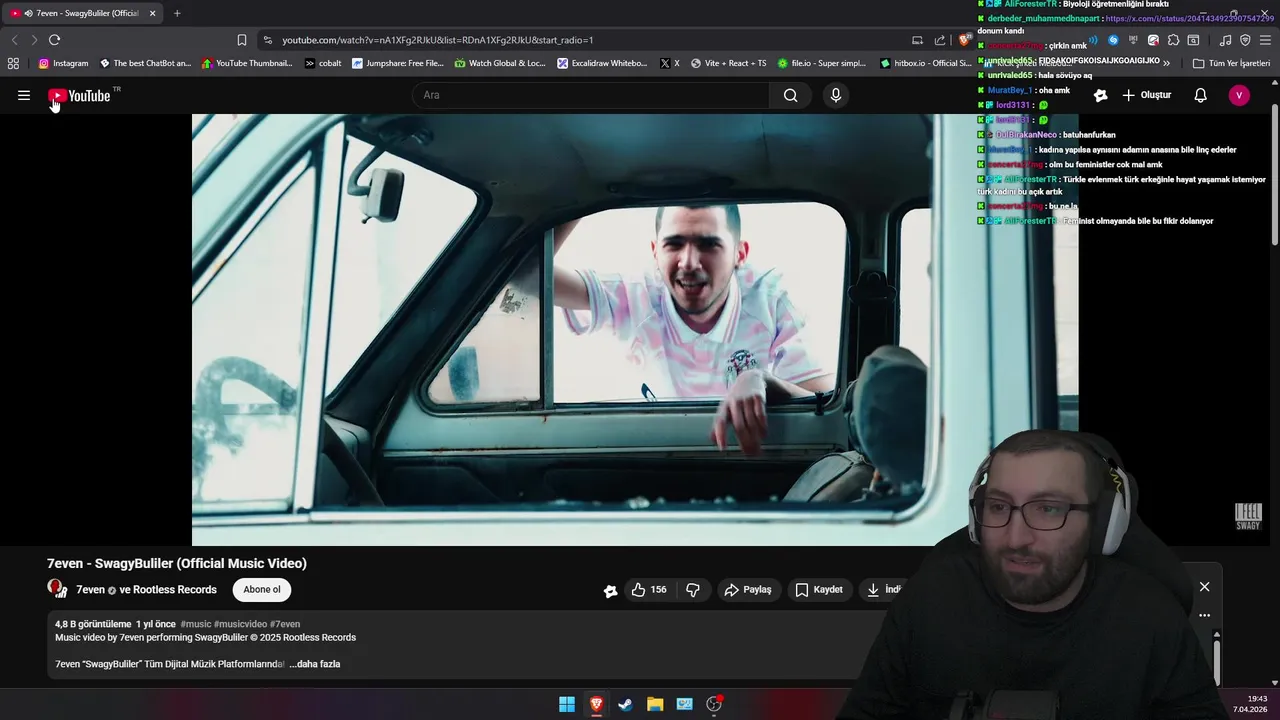
Task: Open the file.io bookmark
Action: [x=822, y=63]
